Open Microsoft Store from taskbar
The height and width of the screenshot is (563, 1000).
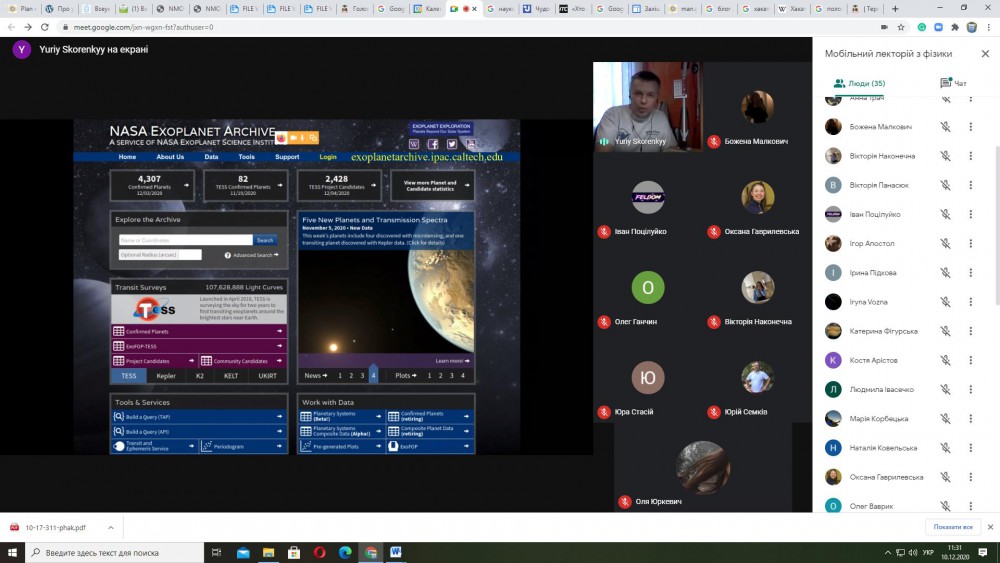pos(294,553)
